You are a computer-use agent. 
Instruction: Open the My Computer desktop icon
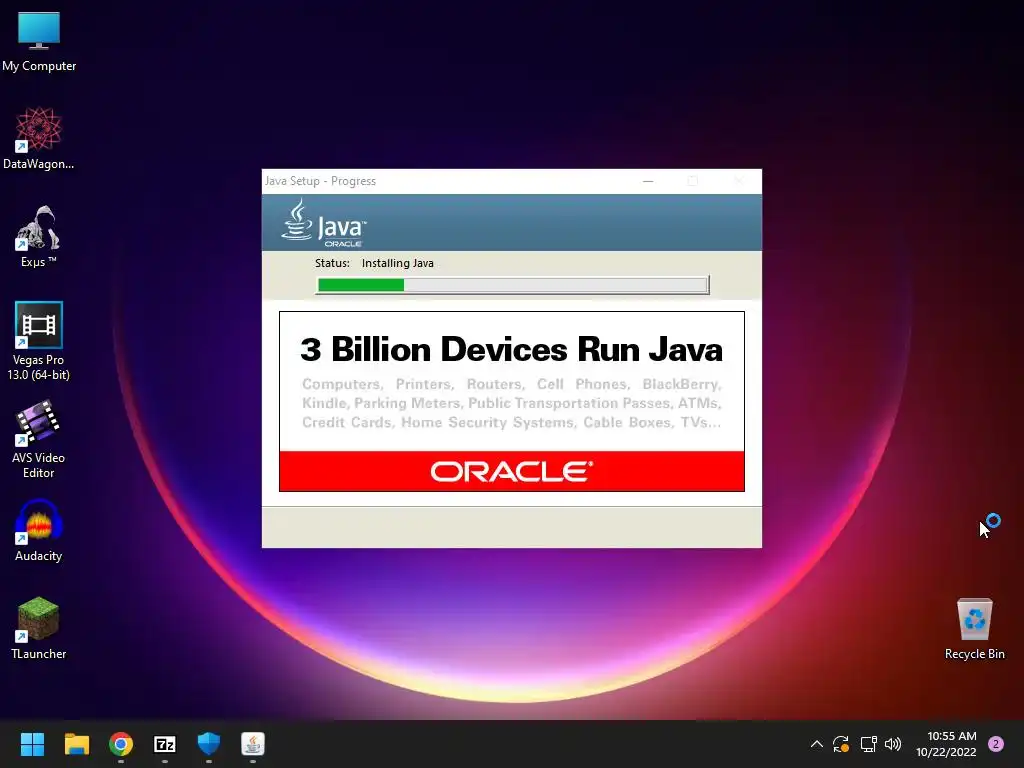click(x=39, y=42)
